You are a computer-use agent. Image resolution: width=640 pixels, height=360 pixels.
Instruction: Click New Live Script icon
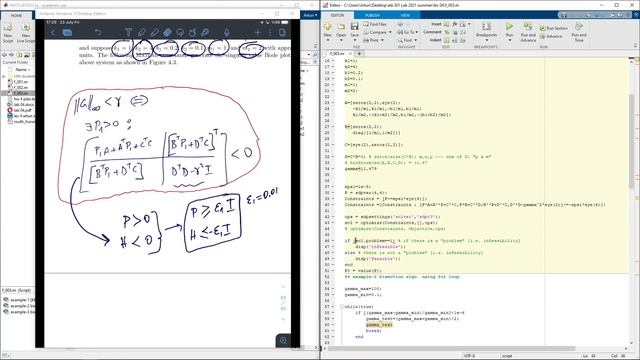pos(26,28)
